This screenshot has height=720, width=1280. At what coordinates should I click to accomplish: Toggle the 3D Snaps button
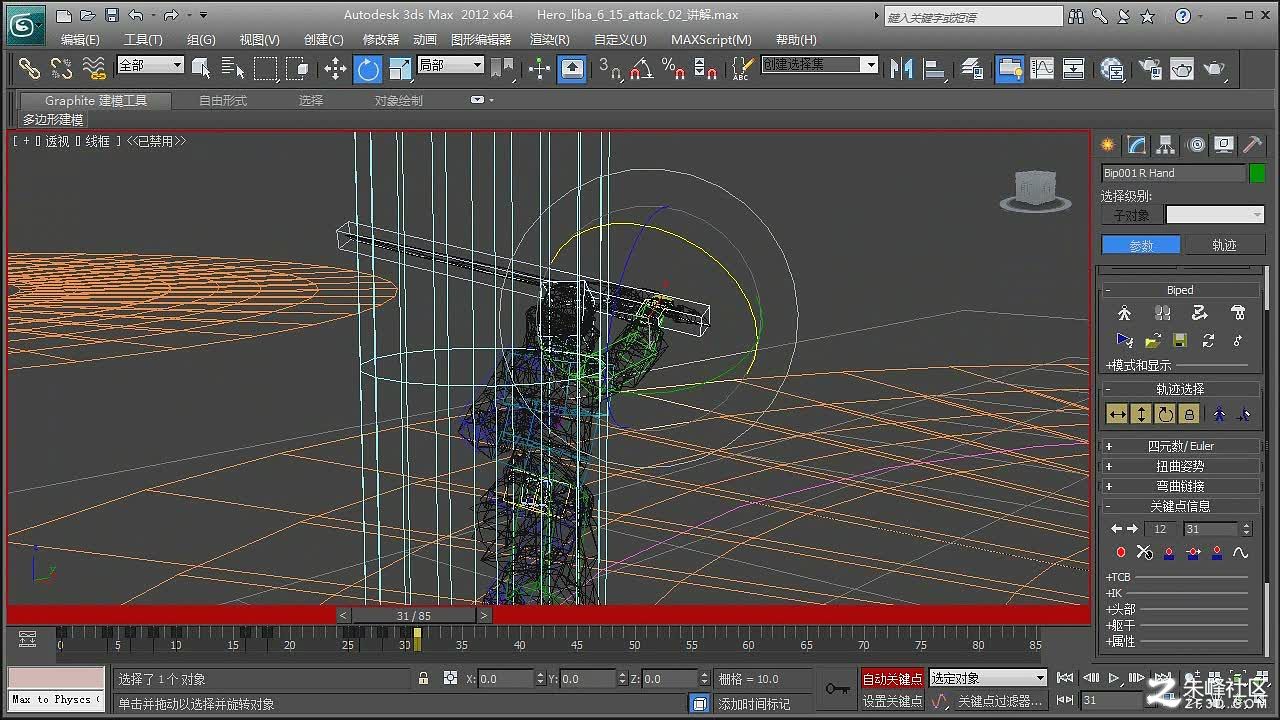click(x=609, y=68)
